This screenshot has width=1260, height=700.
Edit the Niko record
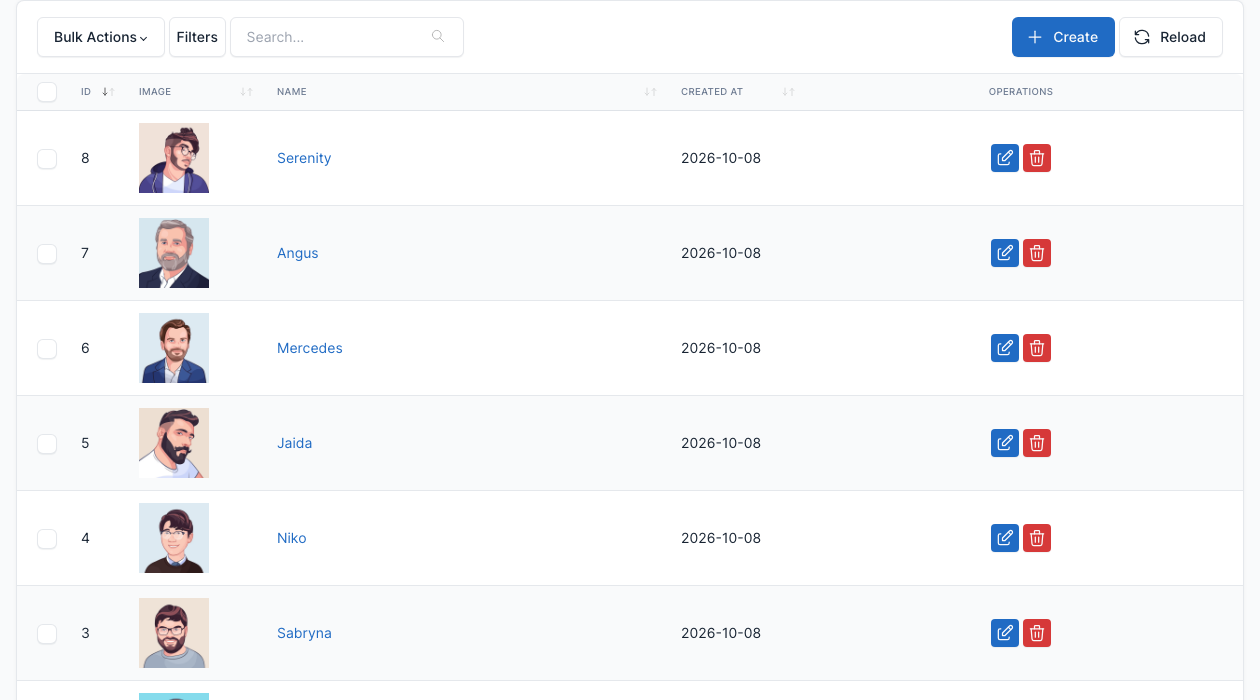coord(1005,538)
